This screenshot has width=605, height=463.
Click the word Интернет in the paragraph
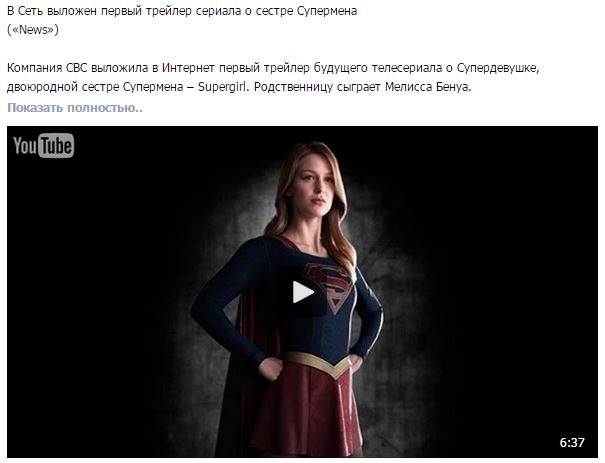point(188,68)
